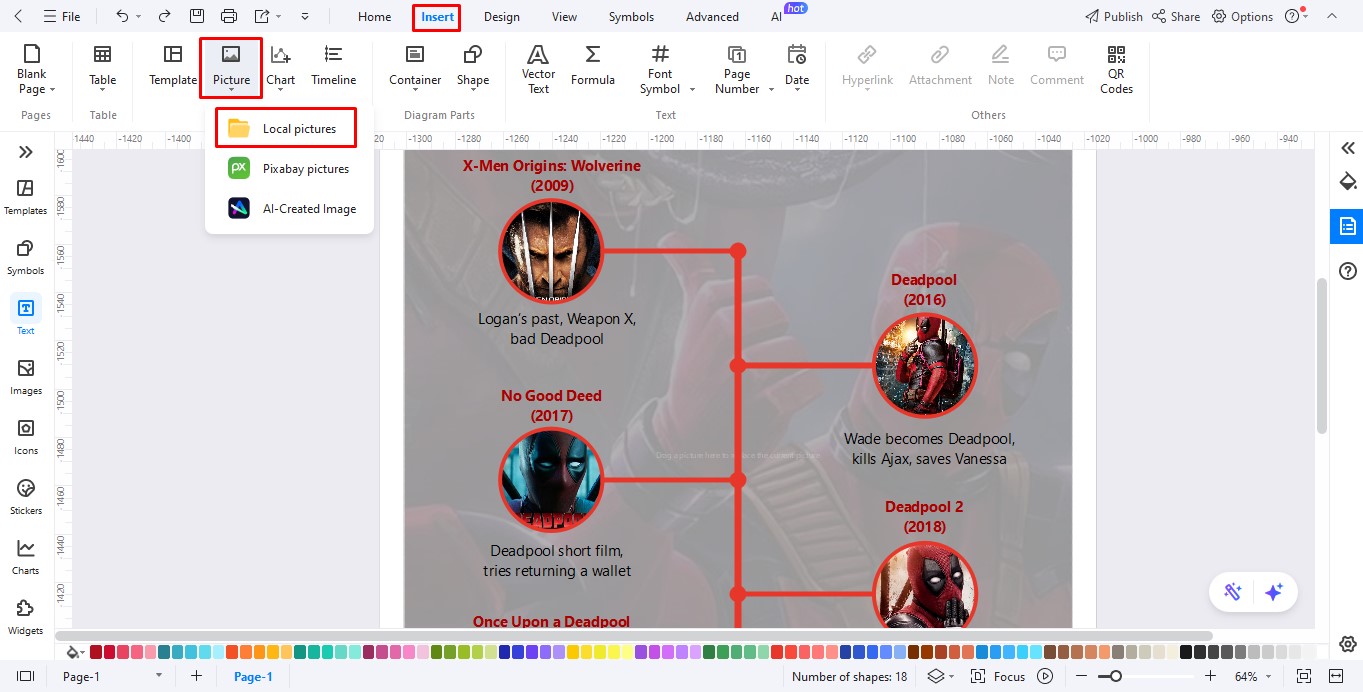Click the Share button
Viewport: 1363px width, 692px height.
point(1176,17)
